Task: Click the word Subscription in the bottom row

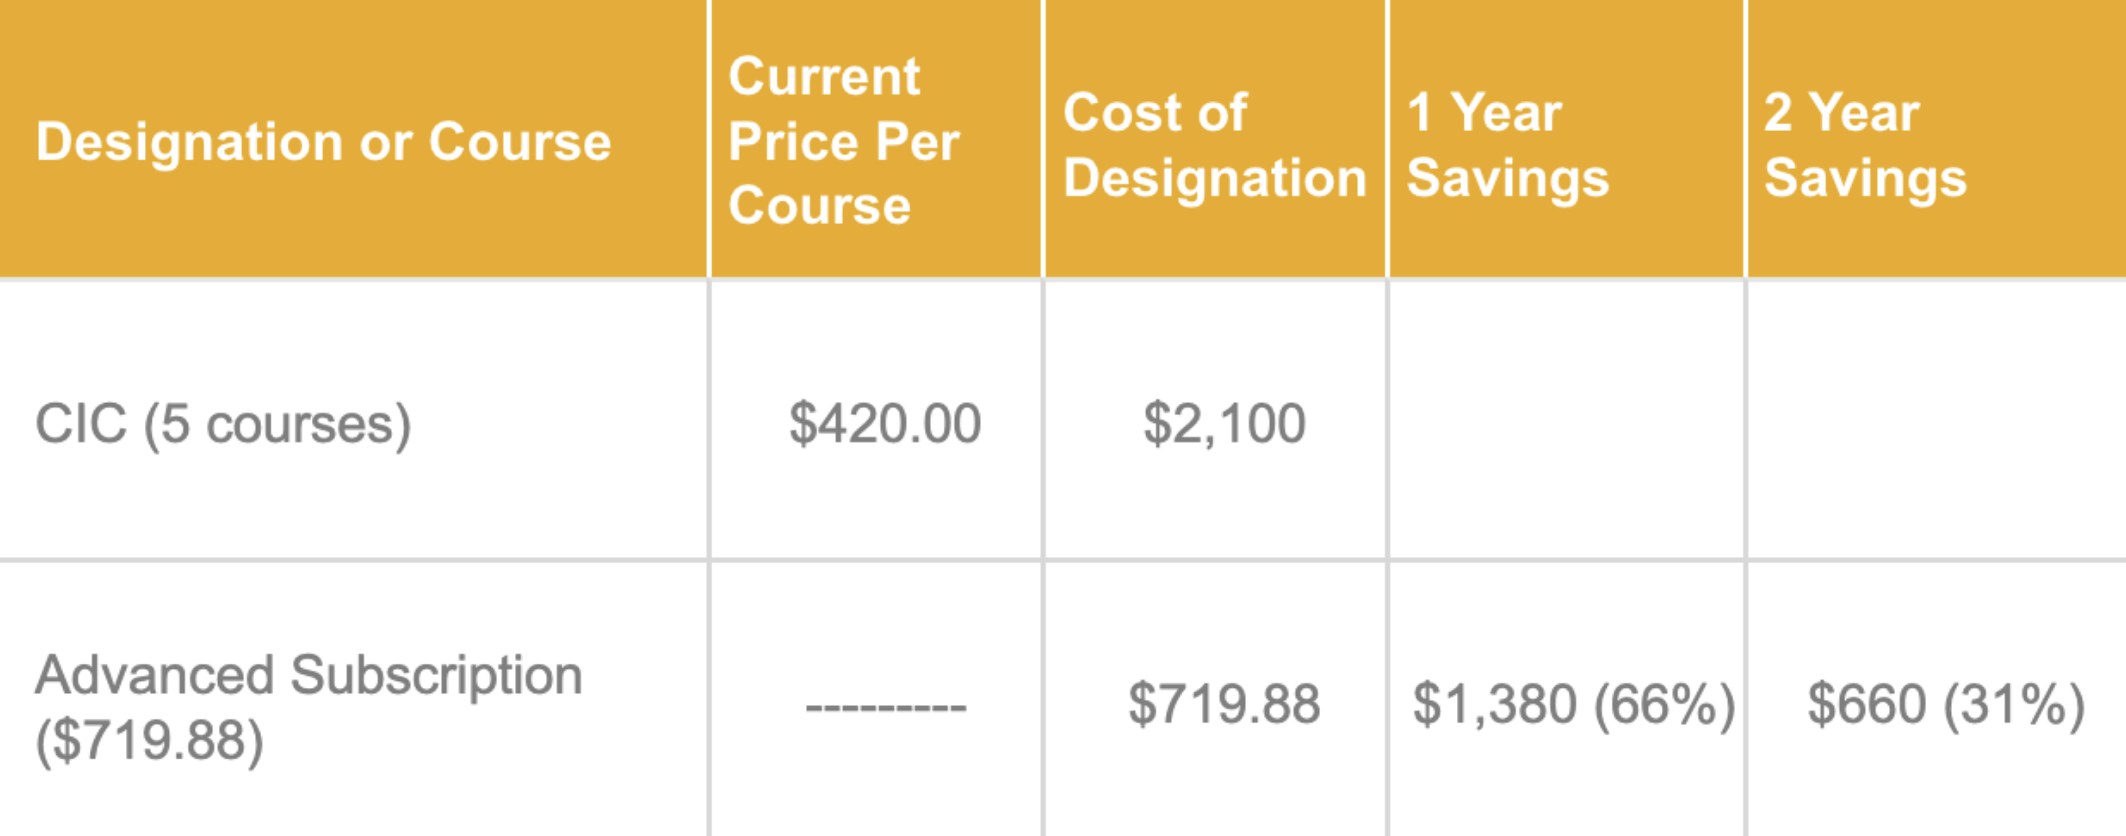Action: (x=436, y=676)
